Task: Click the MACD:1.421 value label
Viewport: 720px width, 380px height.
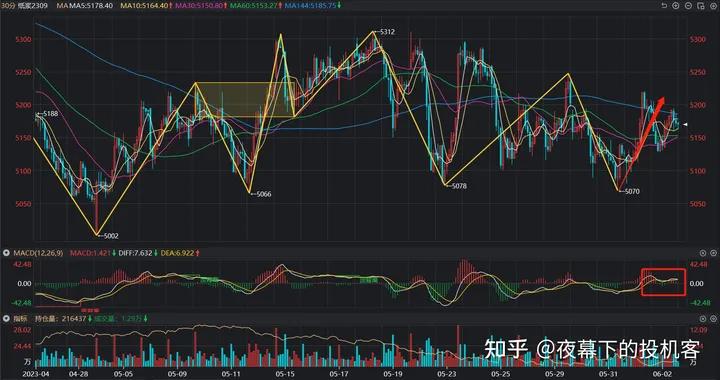Action: (x=90, y=253)
